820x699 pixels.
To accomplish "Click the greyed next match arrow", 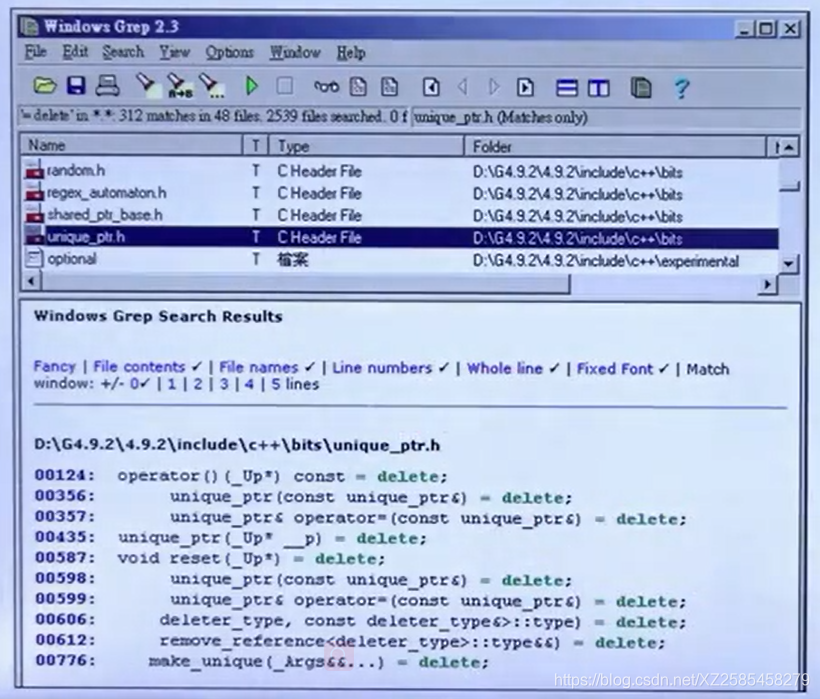I will 494,87.
